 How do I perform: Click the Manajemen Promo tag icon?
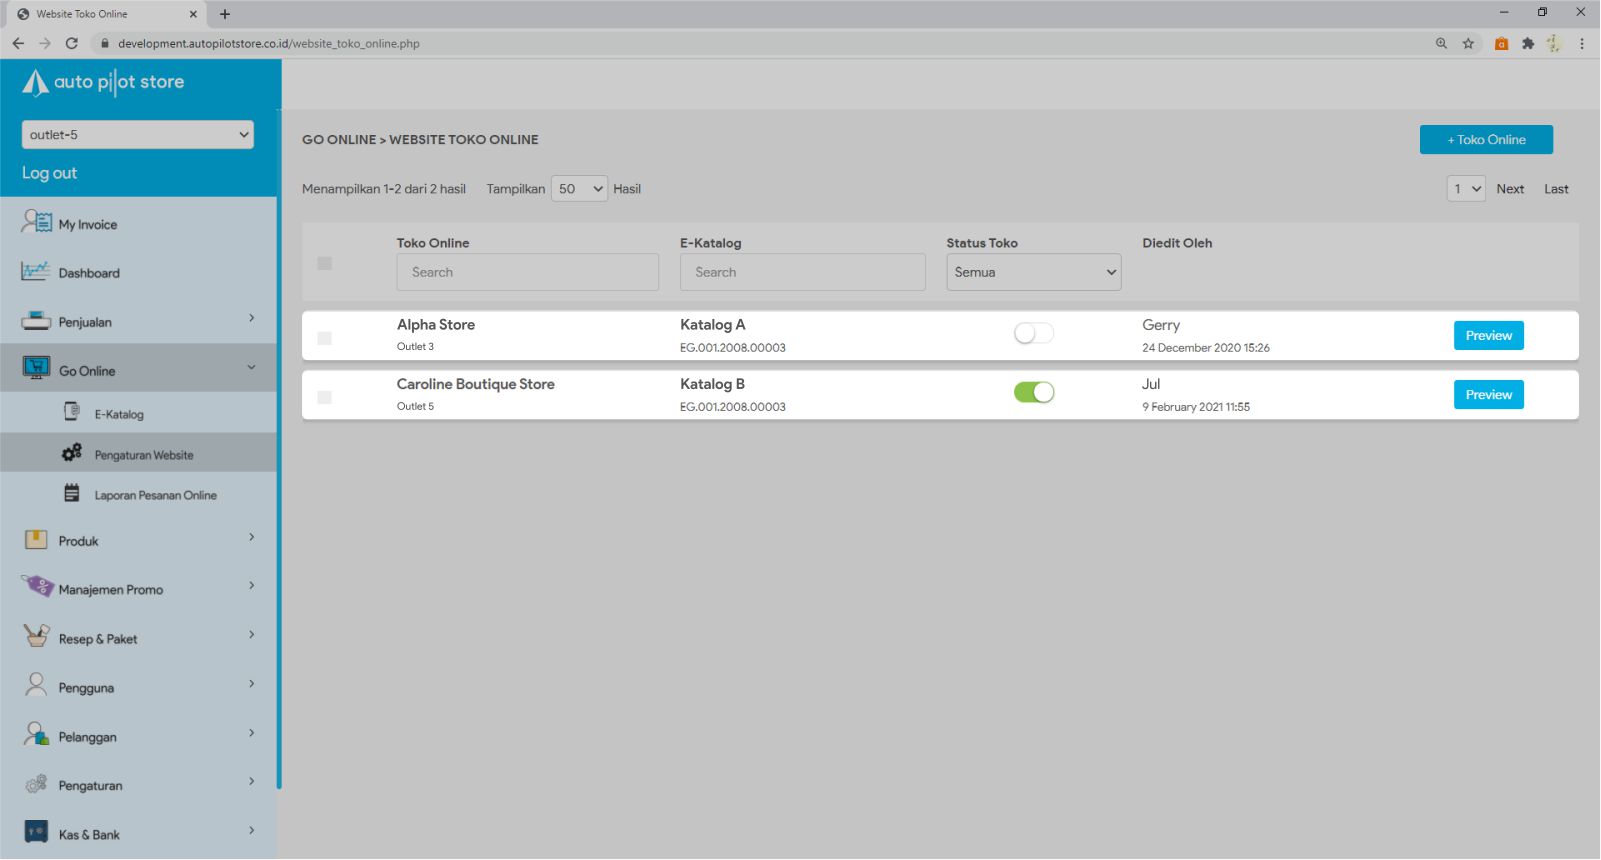click(37, 586)
